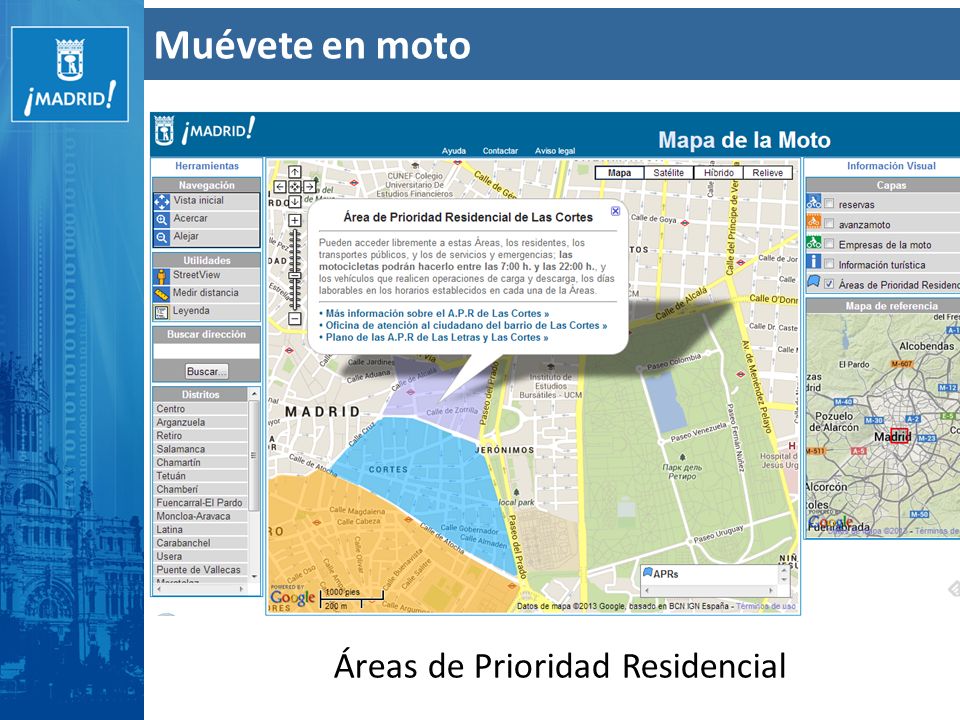Open Más información sobre el A.P.R de Las Cortes
Viewport: 960px width, 720px height.
[437, 313]
